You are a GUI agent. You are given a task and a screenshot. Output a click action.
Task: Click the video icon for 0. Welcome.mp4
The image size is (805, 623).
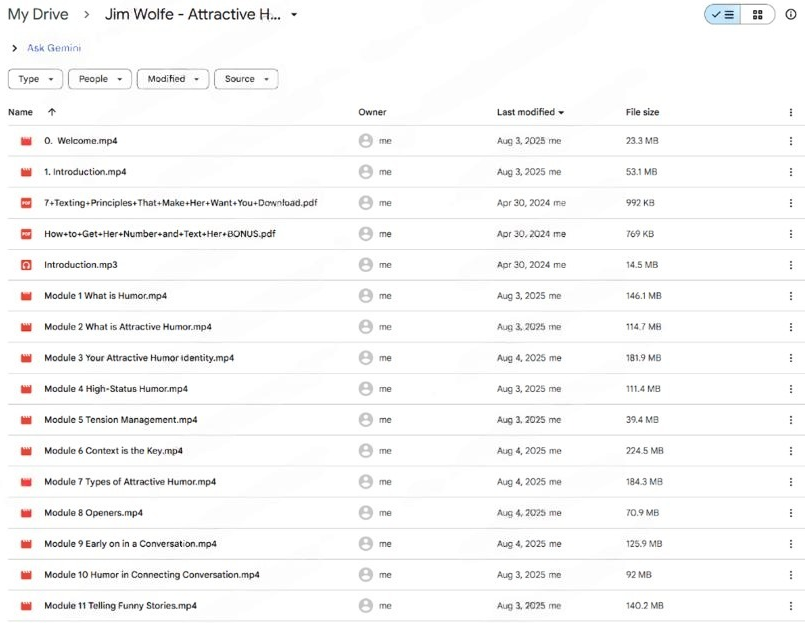click(x=26, y=141)
